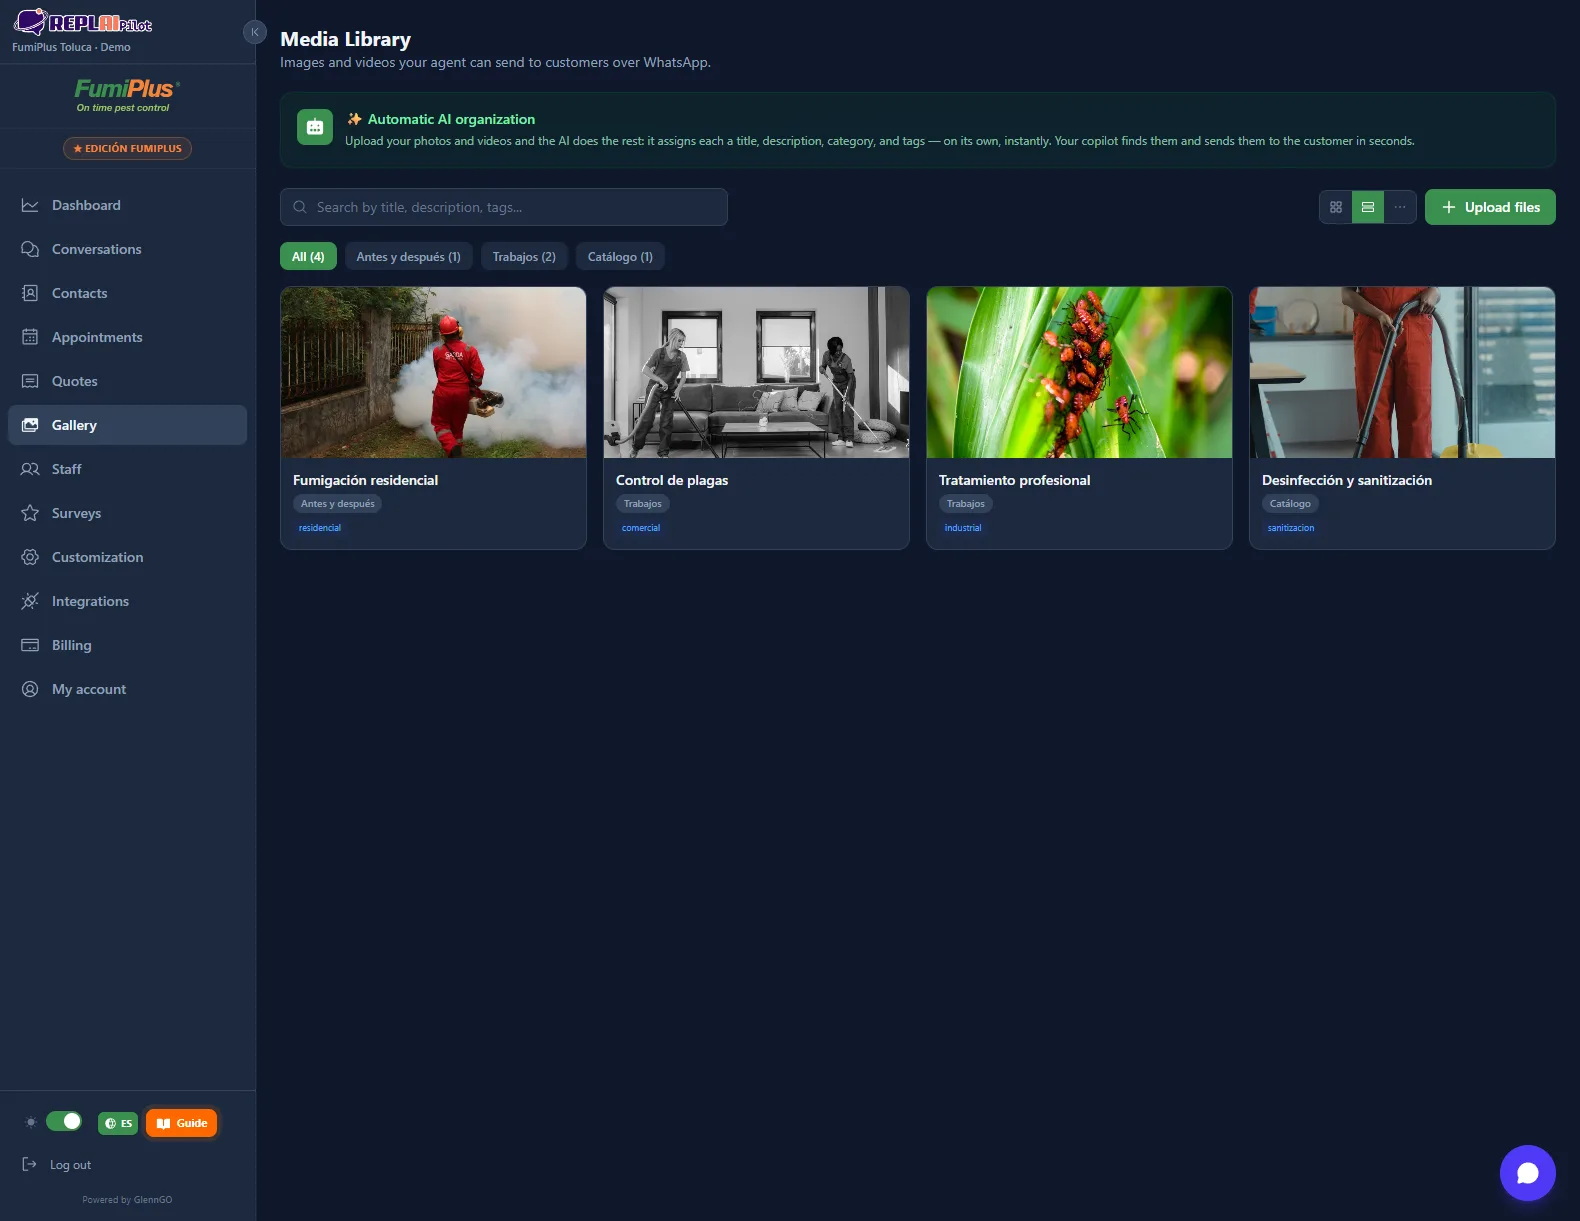Open the Desinfección y sanitización image
This screenshot has height=1221, width=1580.
[1402, 373]
